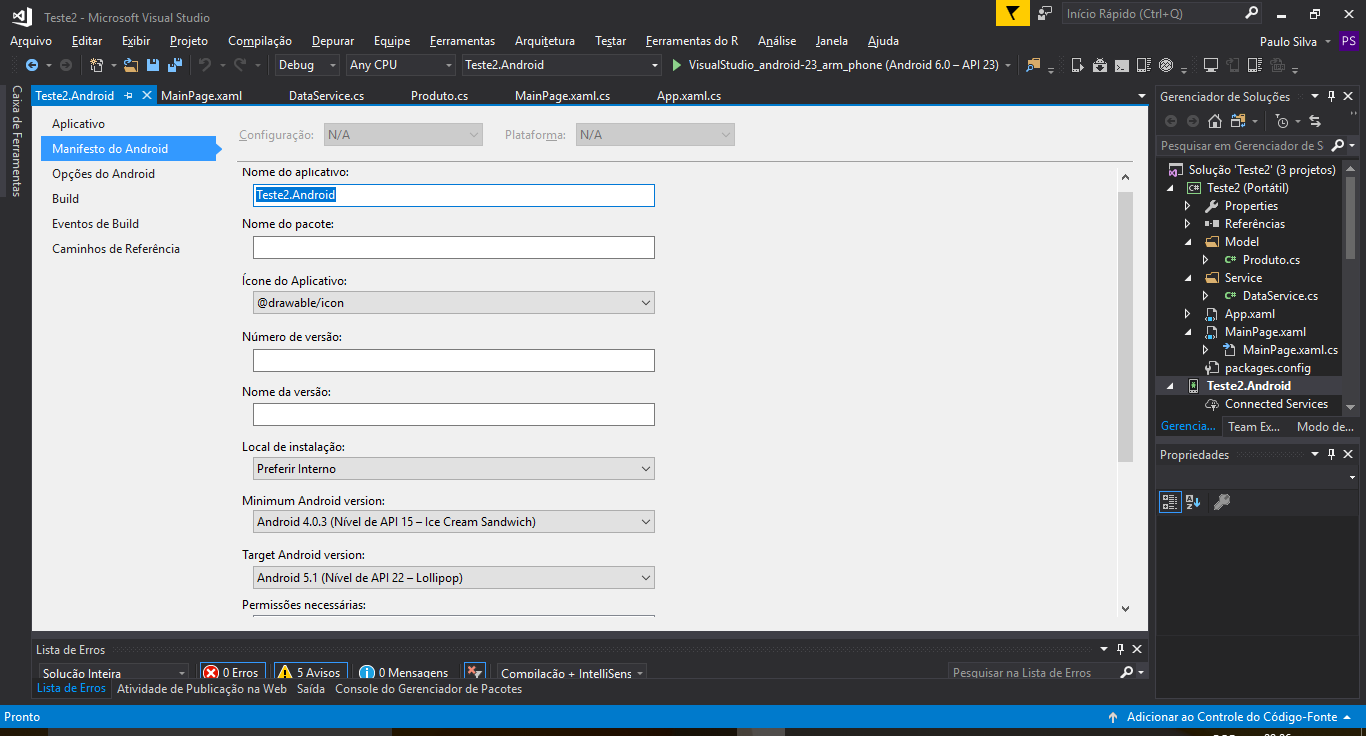Image resolution: width=1366 pixels, height=736 pixels.
Task: Open the Ícone do Aplicativo dropdown
Action: [454, 302]
